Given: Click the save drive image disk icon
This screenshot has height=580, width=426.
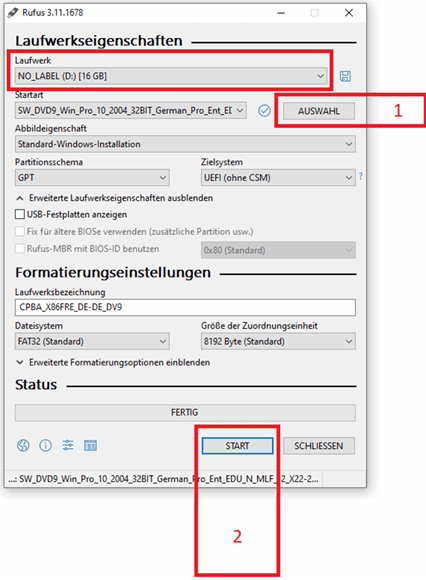Looking at the screenshot, I should coord(345,76).
